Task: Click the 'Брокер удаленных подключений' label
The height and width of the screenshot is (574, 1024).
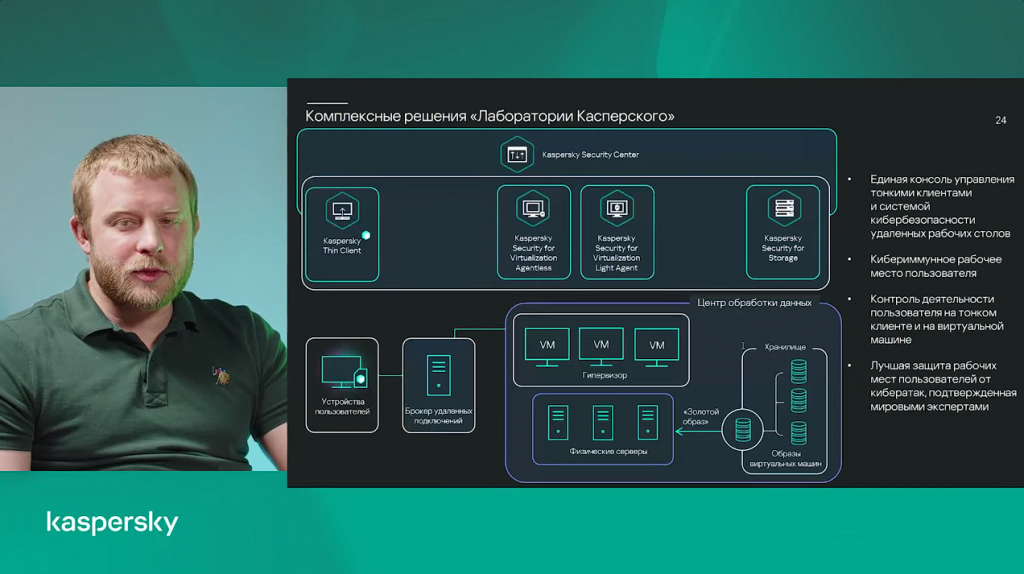Action: click(x=438, y=416)
